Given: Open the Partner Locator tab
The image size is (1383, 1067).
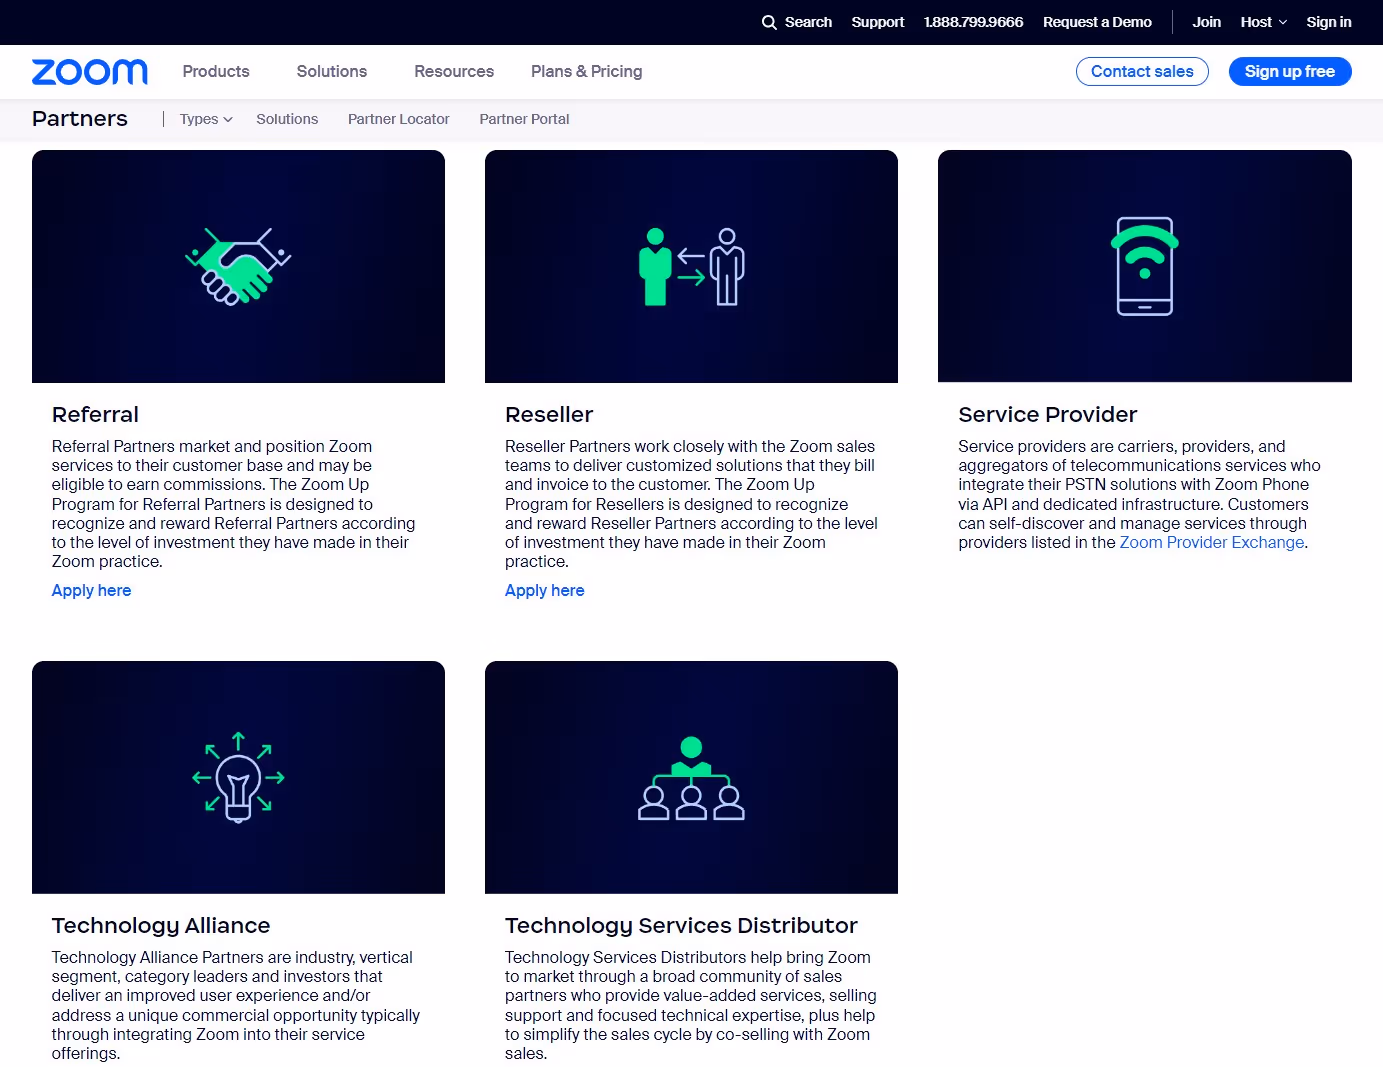Looking at the screenshot, I should point(399,119).
